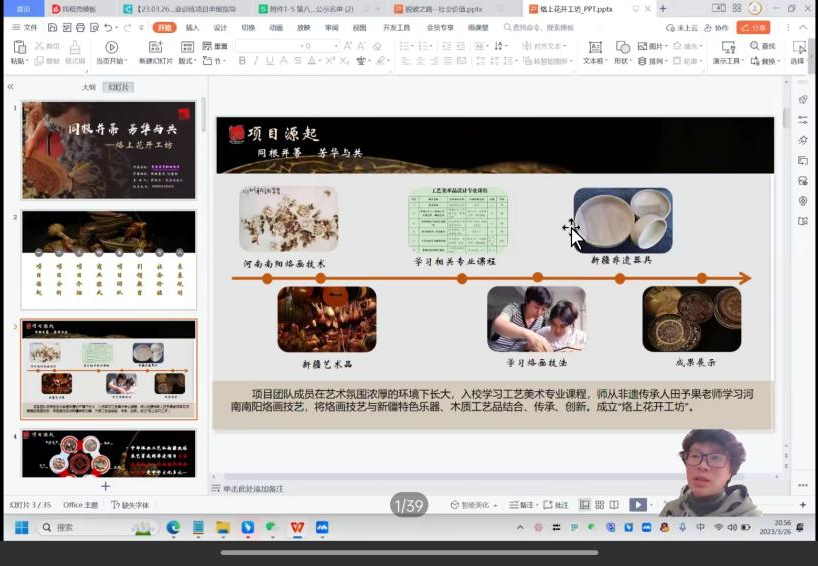Viewport: 818px width, 566px height.
Task: Open the Layout dropdown
Action: [187, 61]
